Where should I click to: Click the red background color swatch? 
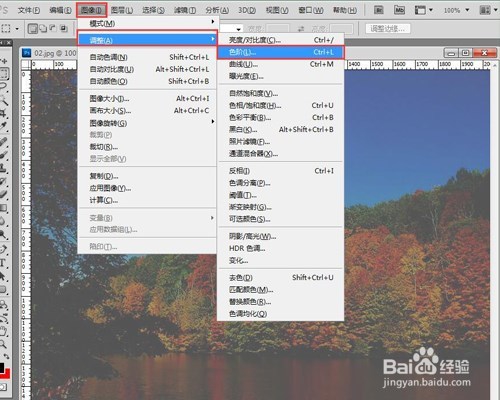[x=6, y=374]
